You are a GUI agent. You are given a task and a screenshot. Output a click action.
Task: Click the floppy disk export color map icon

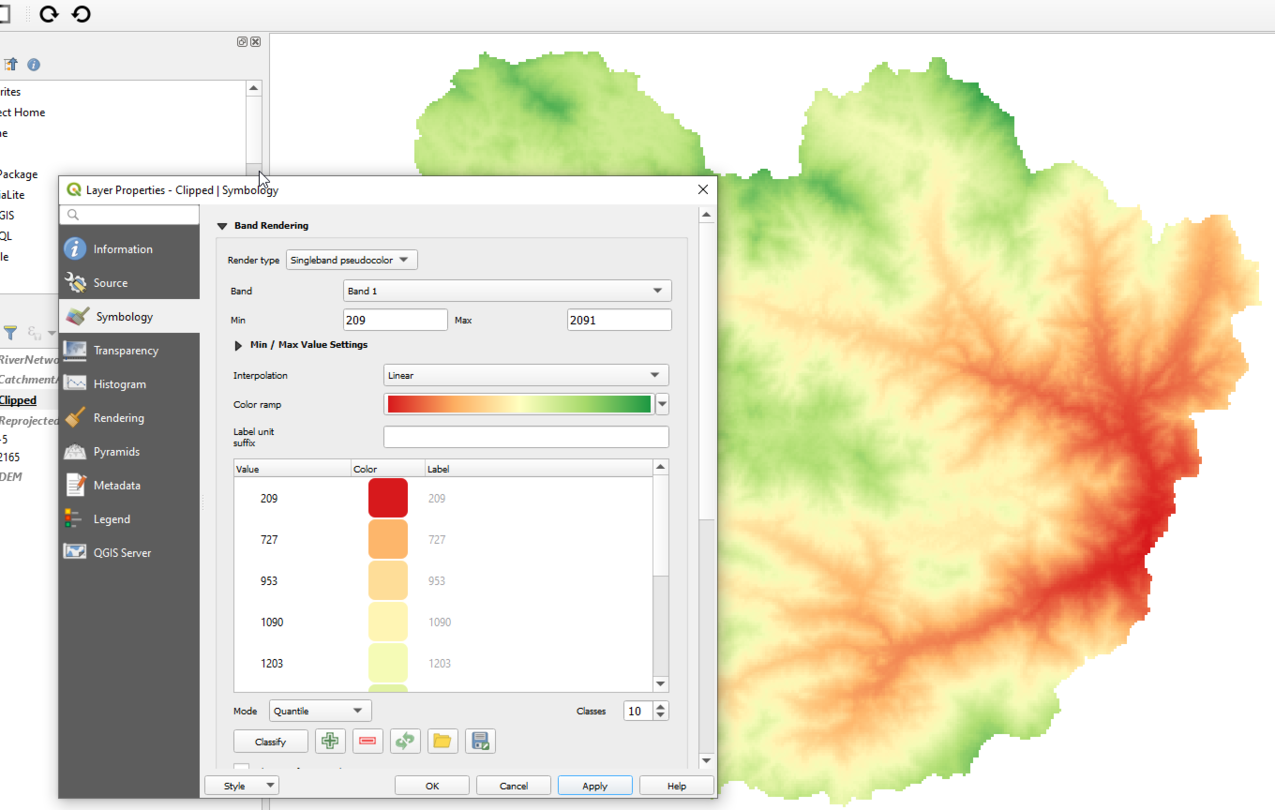[480, 741]
